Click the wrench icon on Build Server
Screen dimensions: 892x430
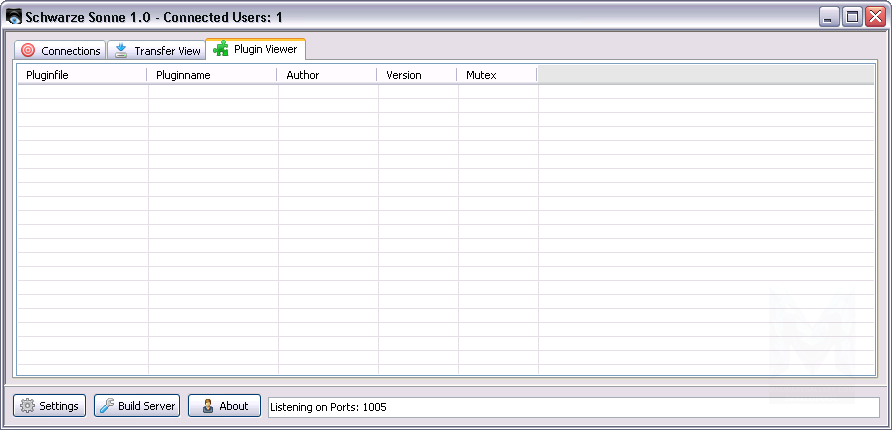[106, 406]
